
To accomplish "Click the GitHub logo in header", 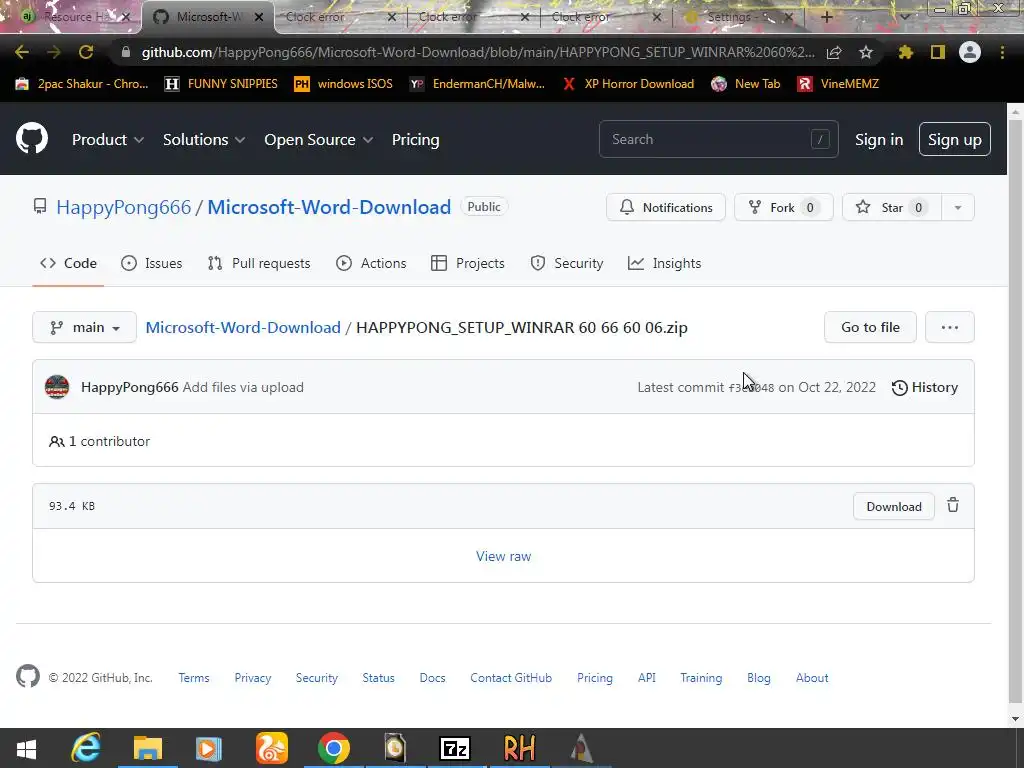I will (x=32, y=138).
